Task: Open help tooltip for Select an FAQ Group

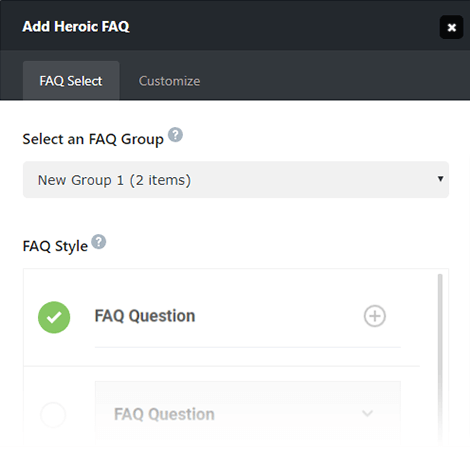Action: pyautogui.click(x=175, y=135)
